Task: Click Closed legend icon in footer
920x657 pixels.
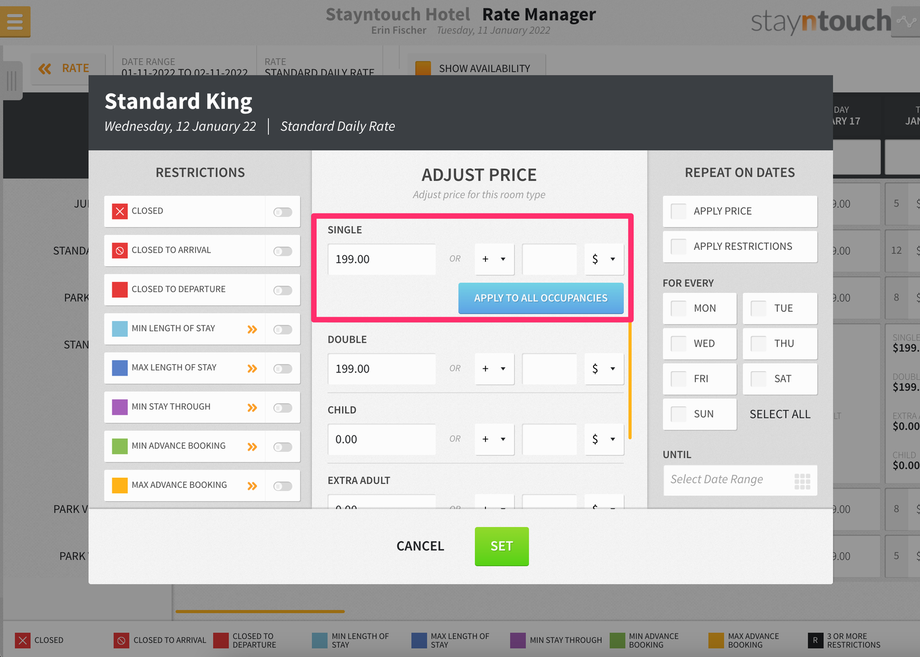Action: click(x=22, y=641)
